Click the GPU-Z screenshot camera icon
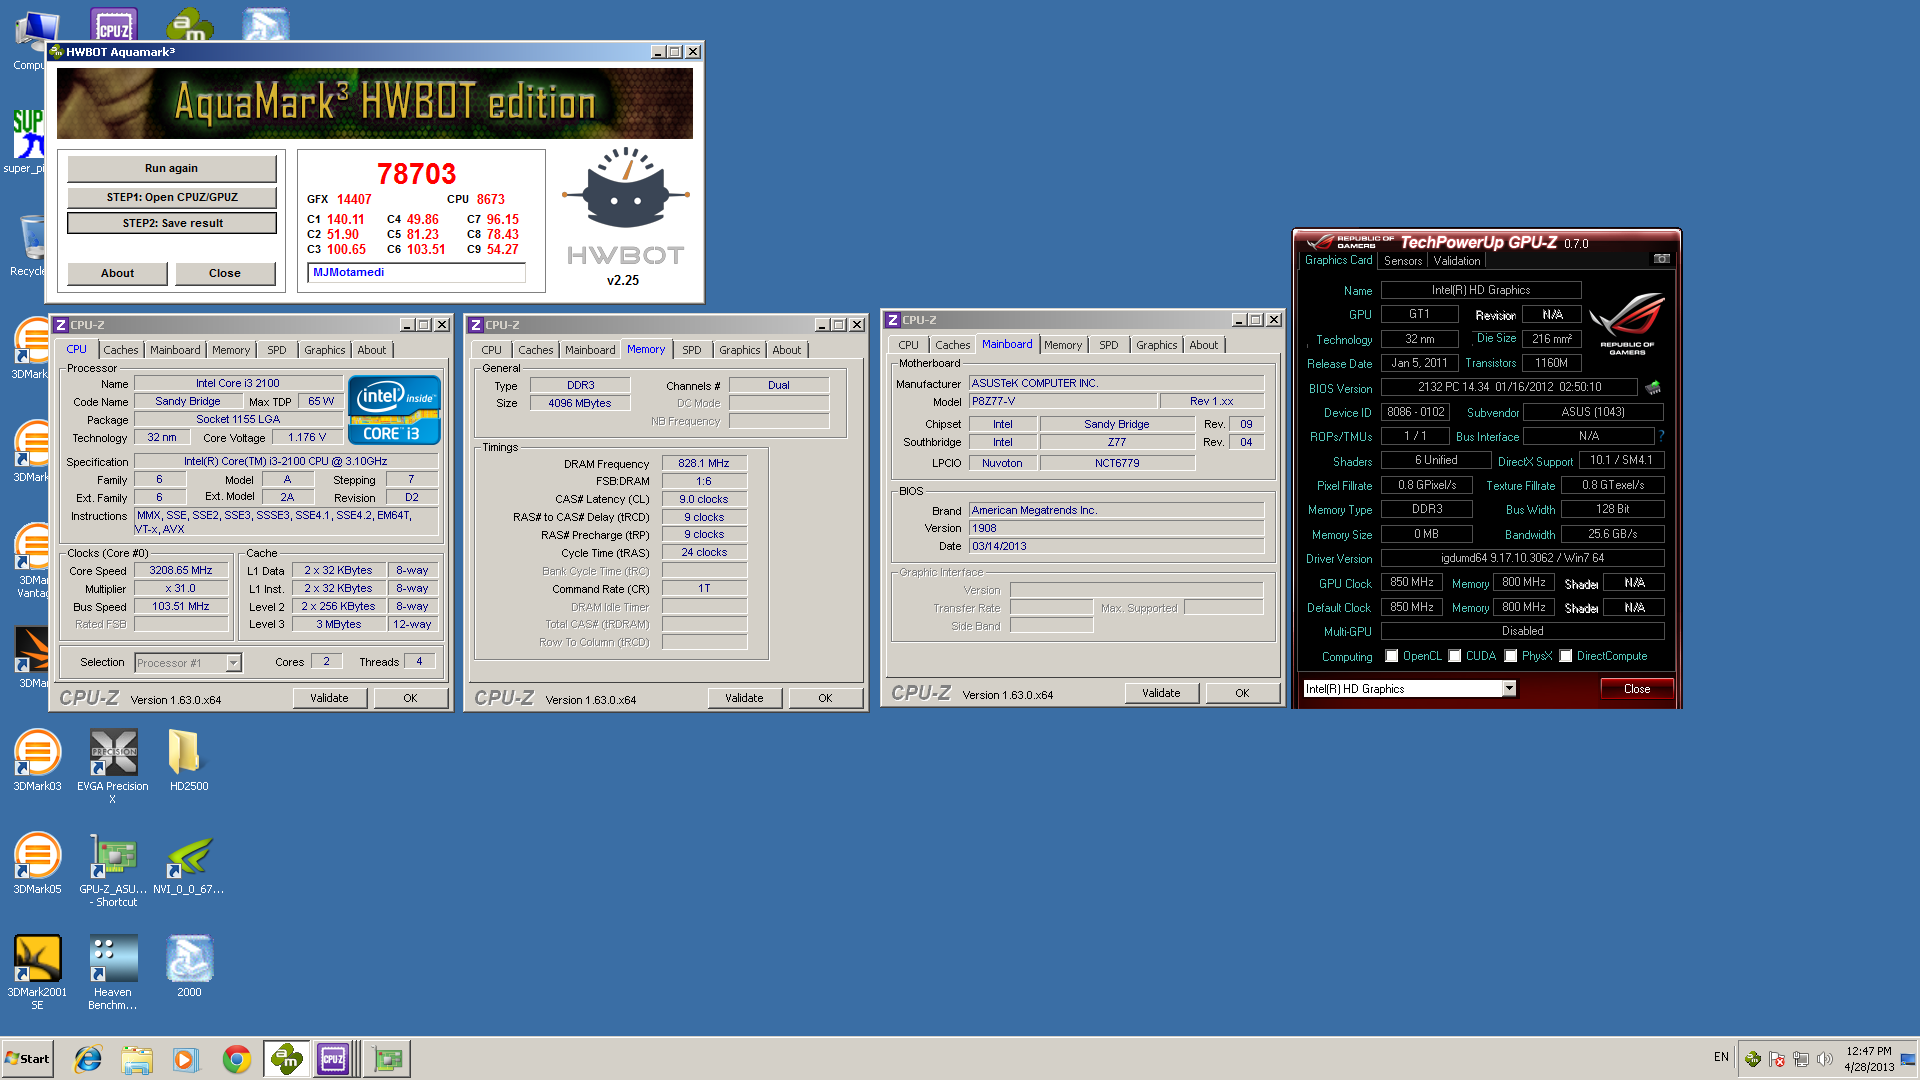Screen dimensions: 1920x1080 click(1662, 259)
